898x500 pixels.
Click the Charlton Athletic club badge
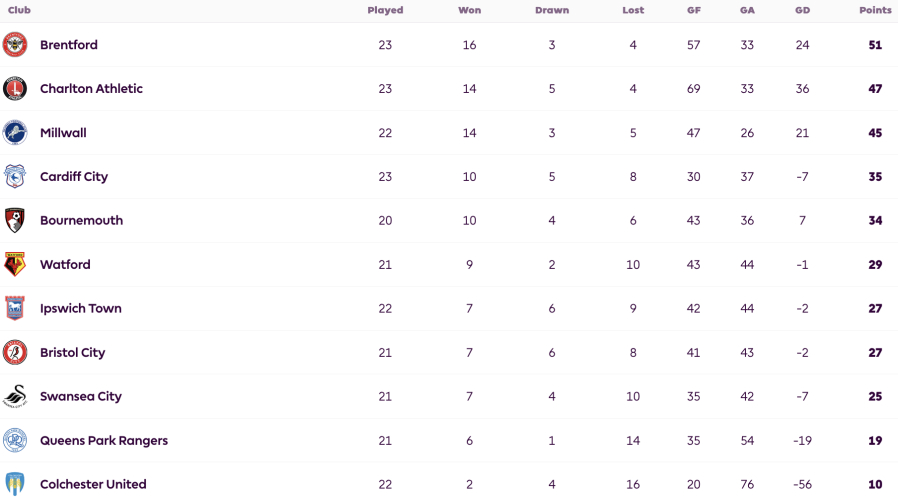(15, 89)
